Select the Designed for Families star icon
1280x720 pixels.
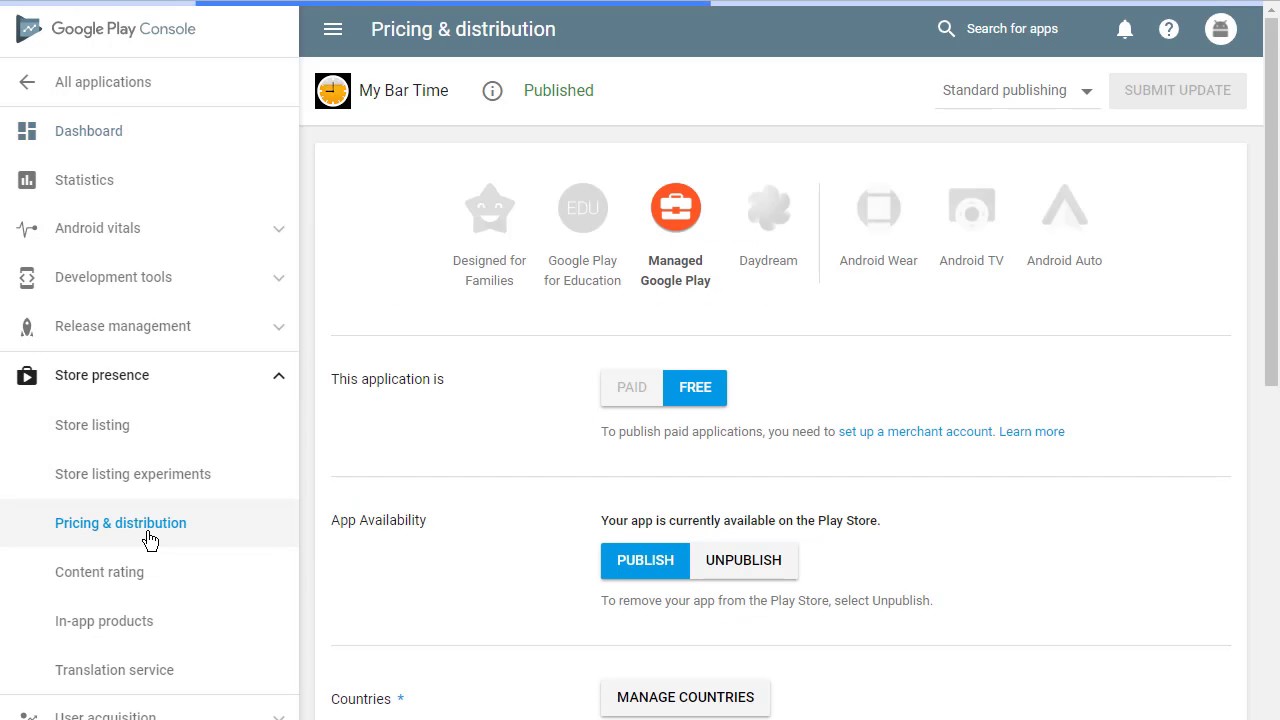(489, 208)
